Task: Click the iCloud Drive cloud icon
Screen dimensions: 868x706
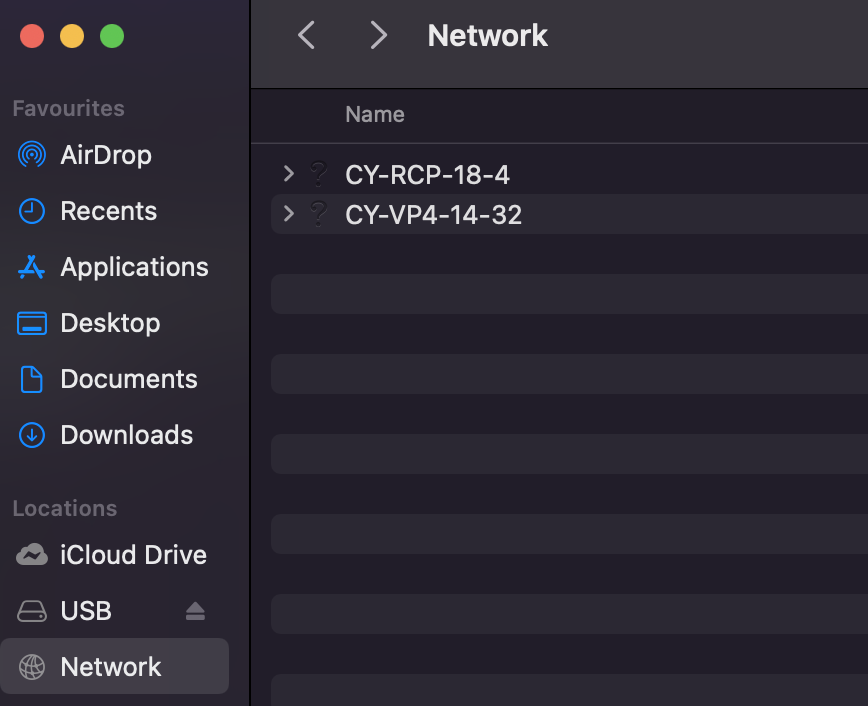Action: tap(32, 555)
